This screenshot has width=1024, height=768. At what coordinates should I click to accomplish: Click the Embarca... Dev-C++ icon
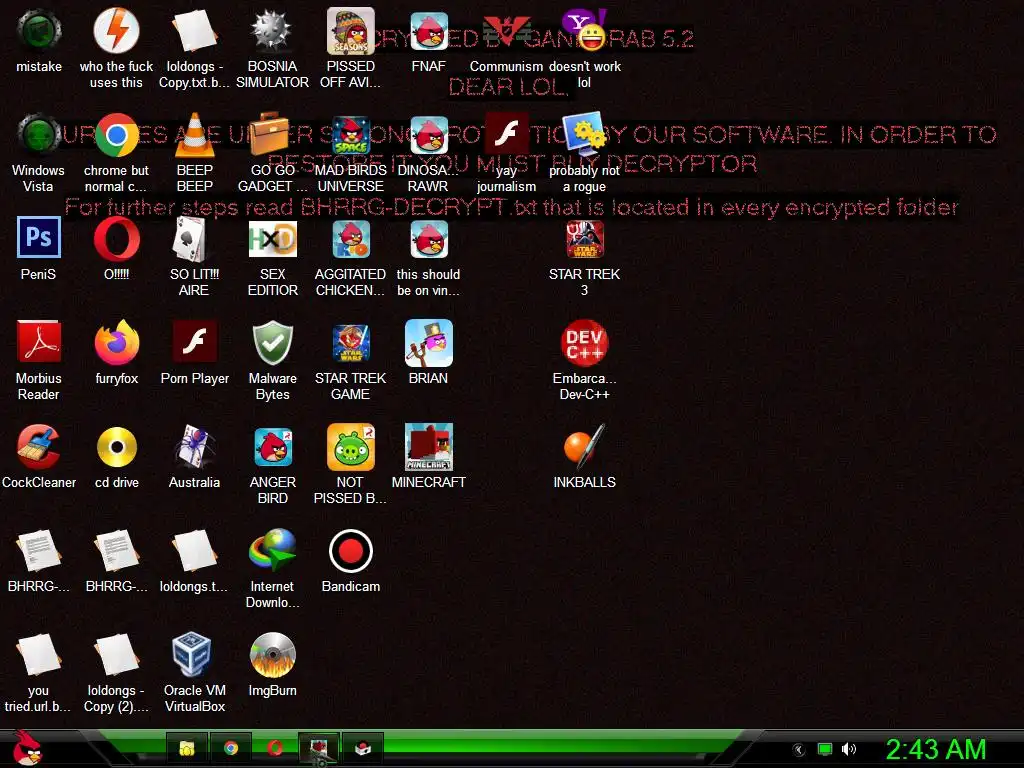[584, 343]
